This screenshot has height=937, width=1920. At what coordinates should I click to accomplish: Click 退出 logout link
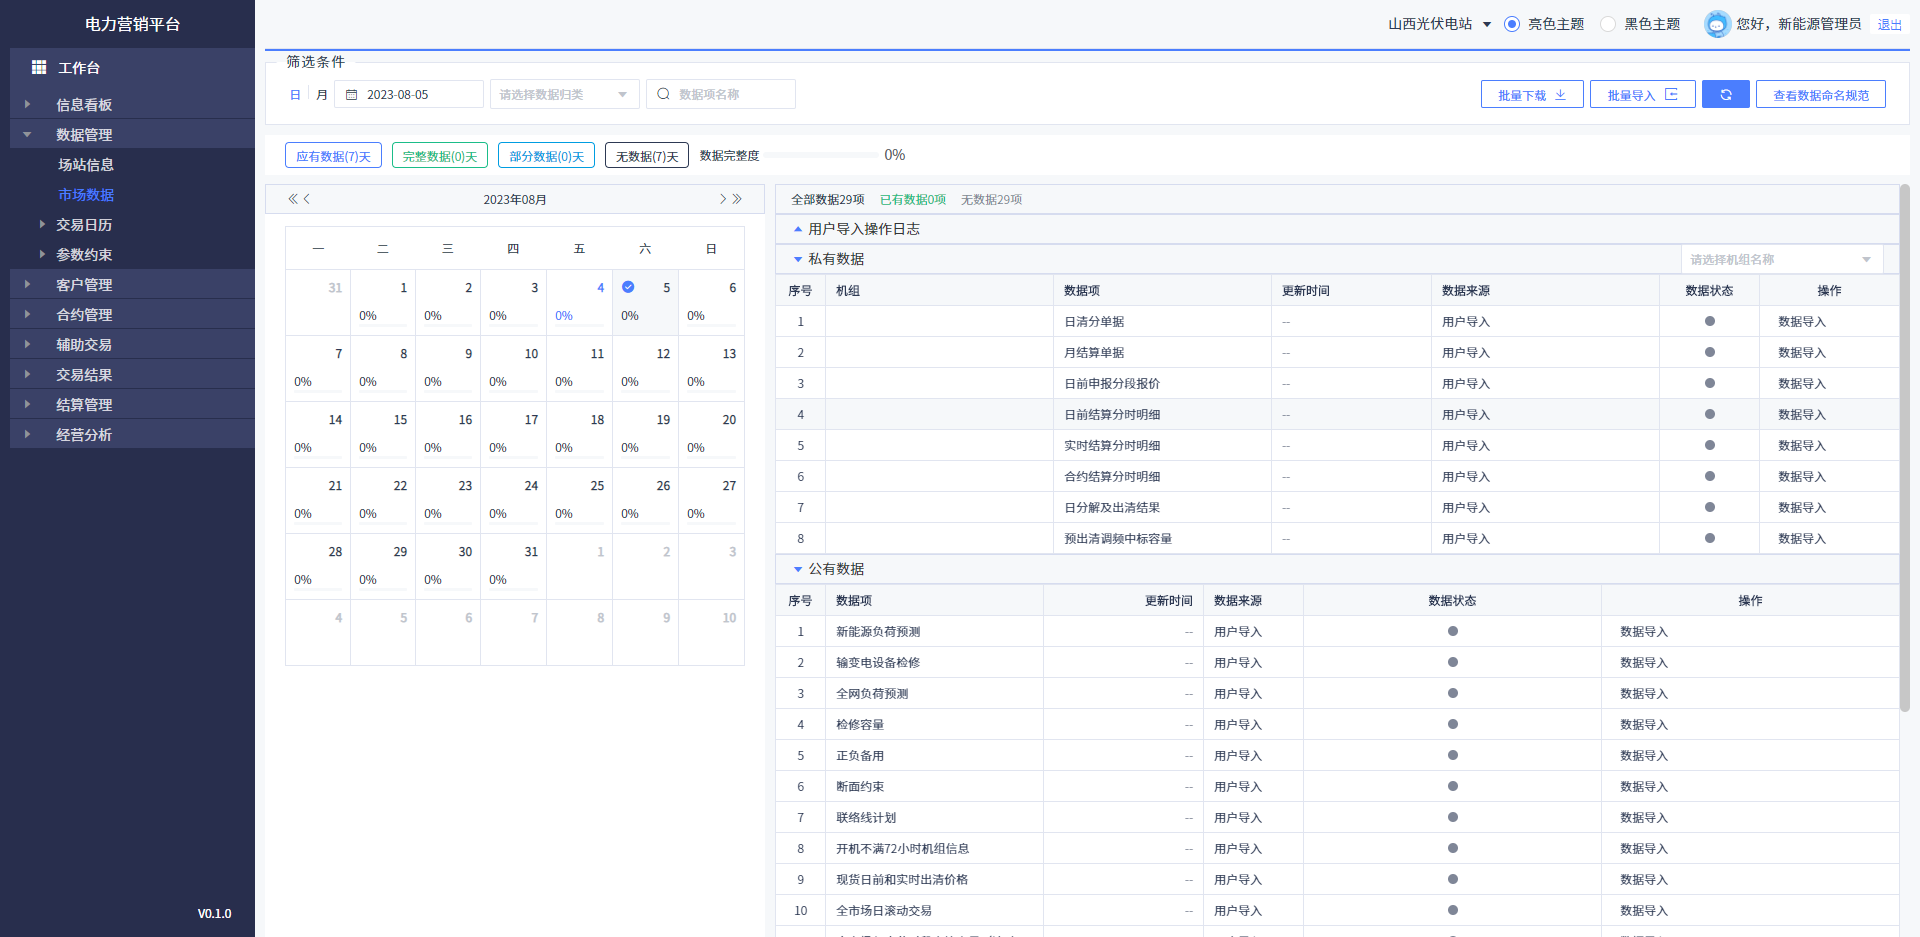[1889, 25]
